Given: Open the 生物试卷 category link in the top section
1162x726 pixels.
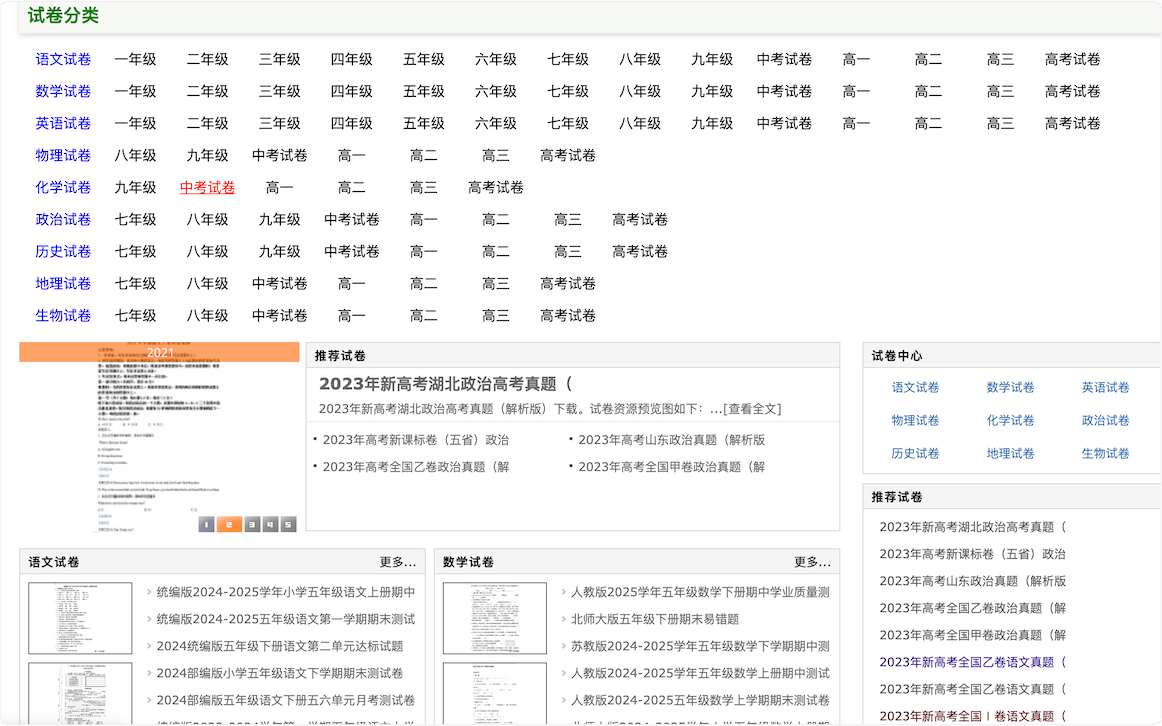Looking at the screenshot, I should click(63, 316).
